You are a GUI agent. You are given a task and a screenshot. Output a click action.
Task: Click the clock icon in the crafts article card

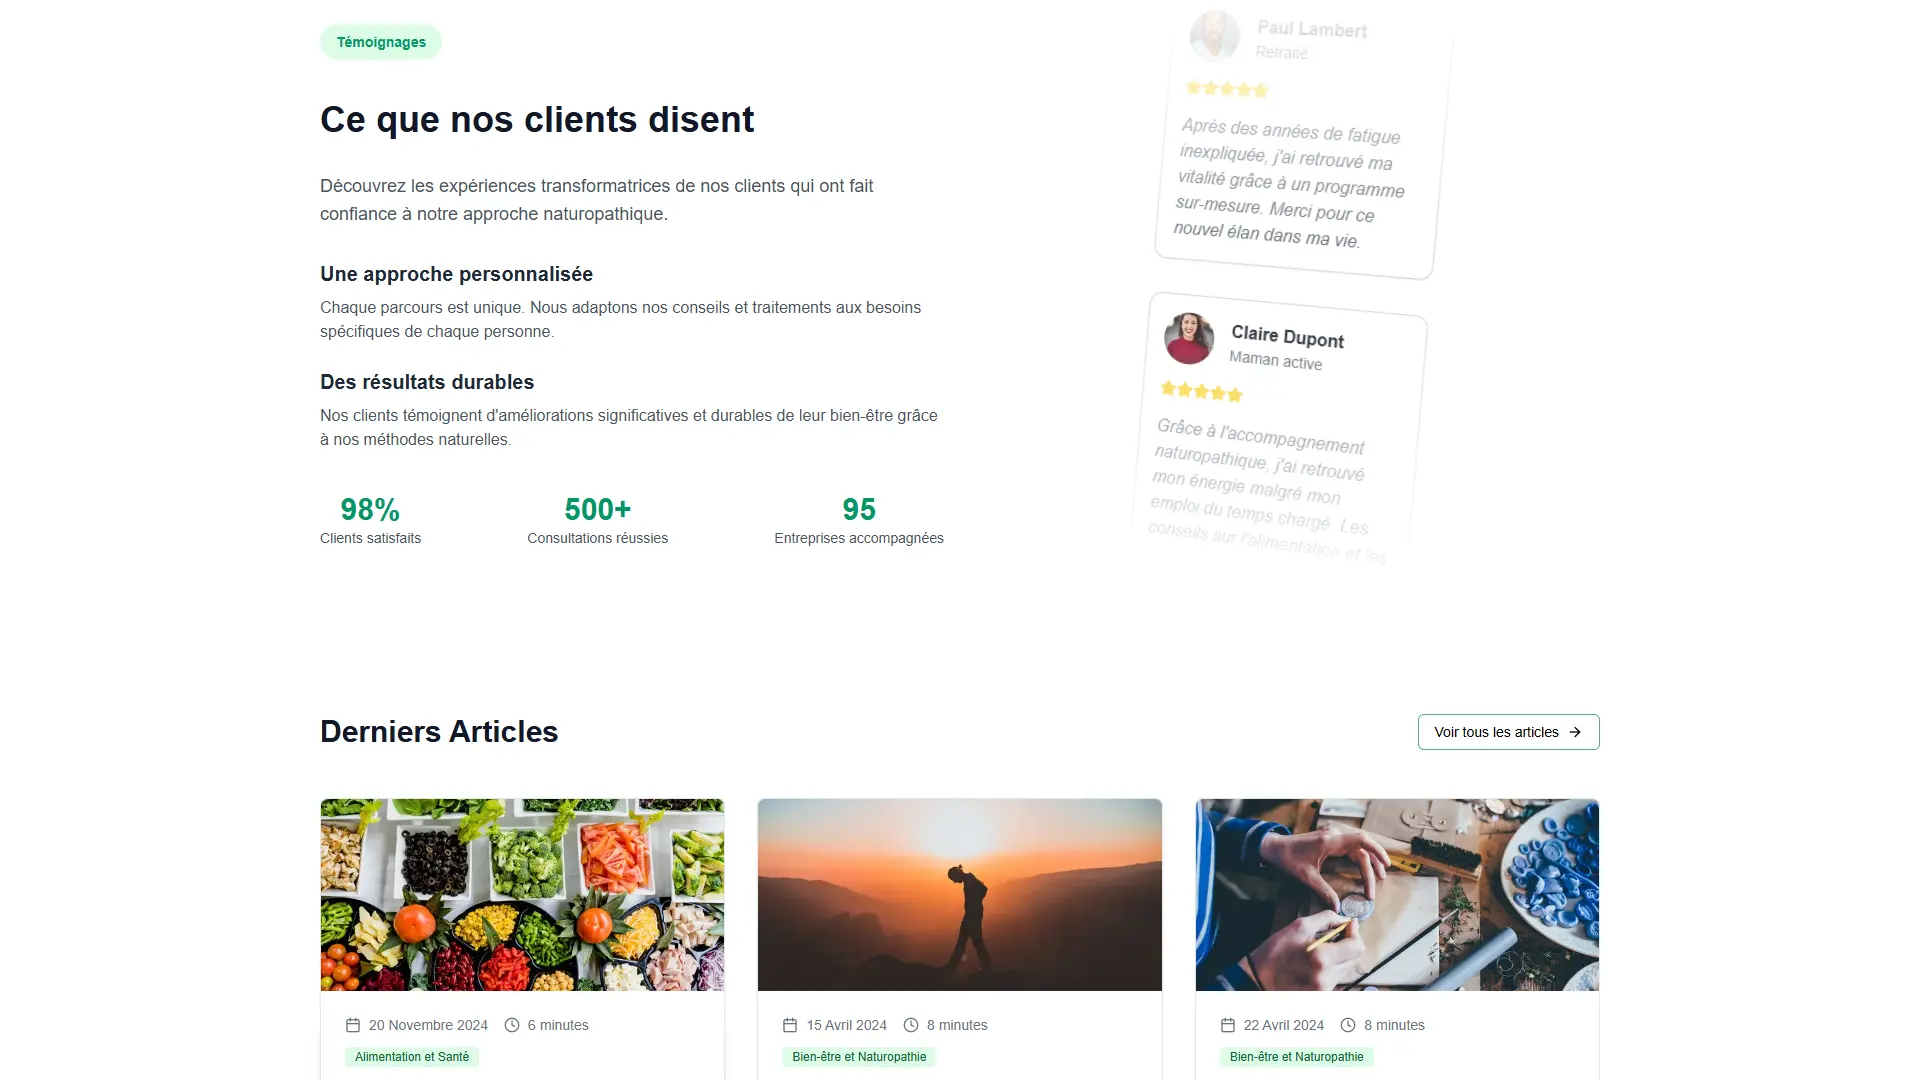1348,1025
